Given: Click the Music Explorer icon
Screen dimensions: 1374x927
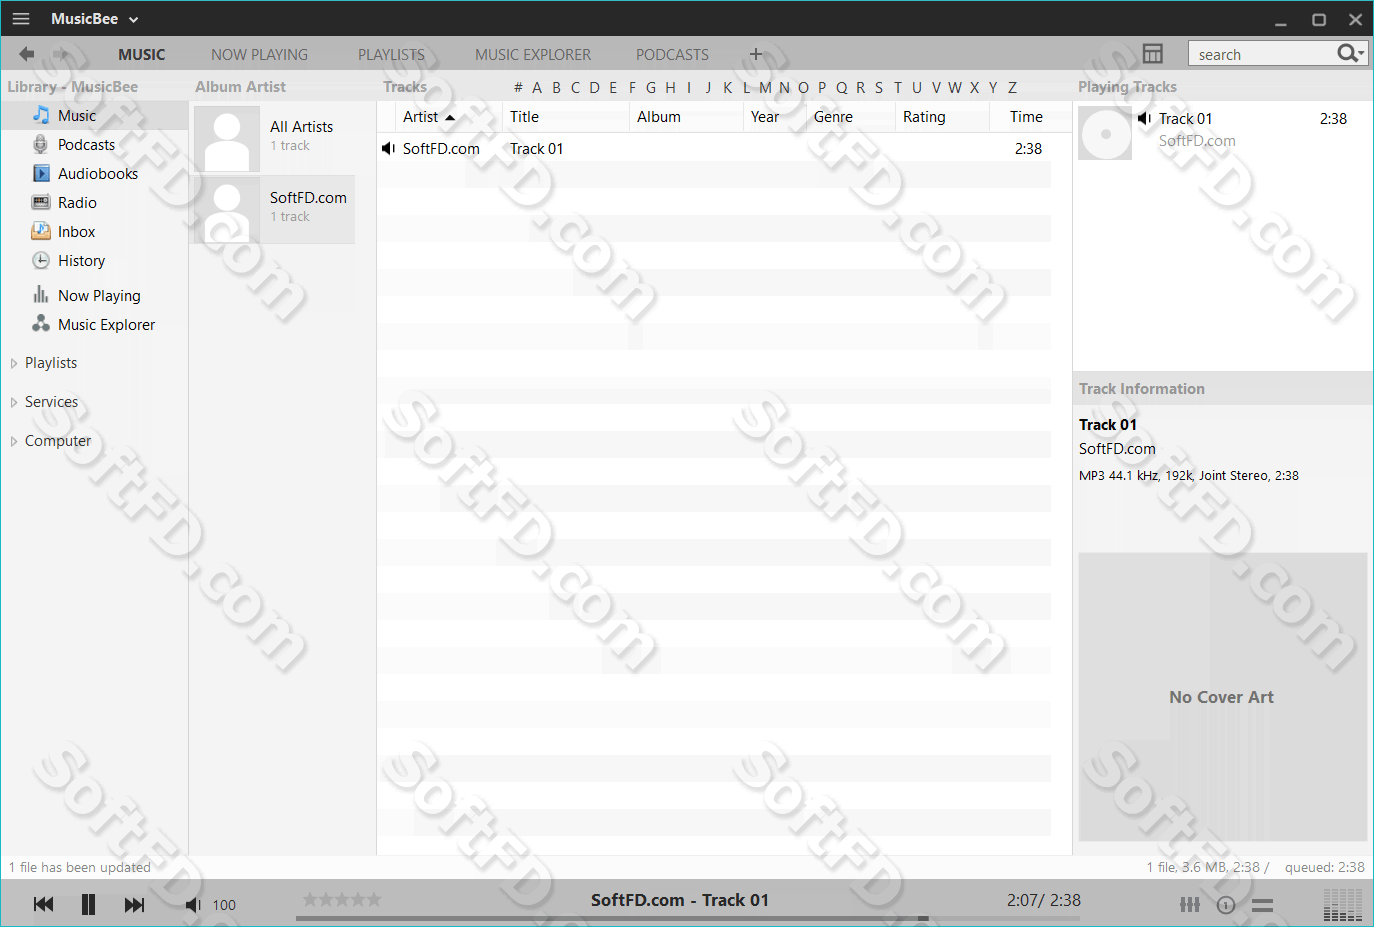Looking at the screenshot, I should tap(41, 323).
